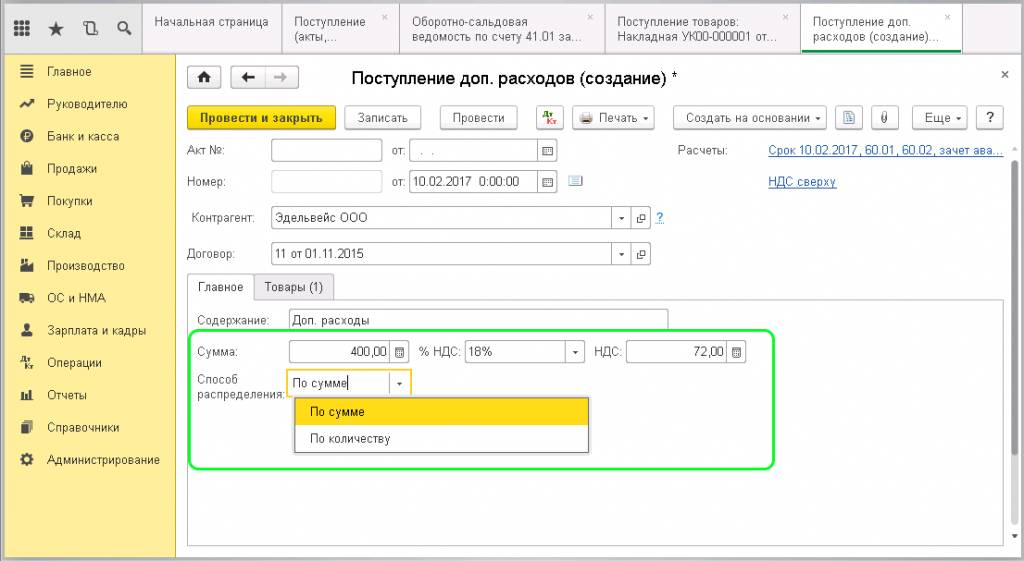
Task: Click question mark link beside Контрагент
Action: tap(660, 218)
